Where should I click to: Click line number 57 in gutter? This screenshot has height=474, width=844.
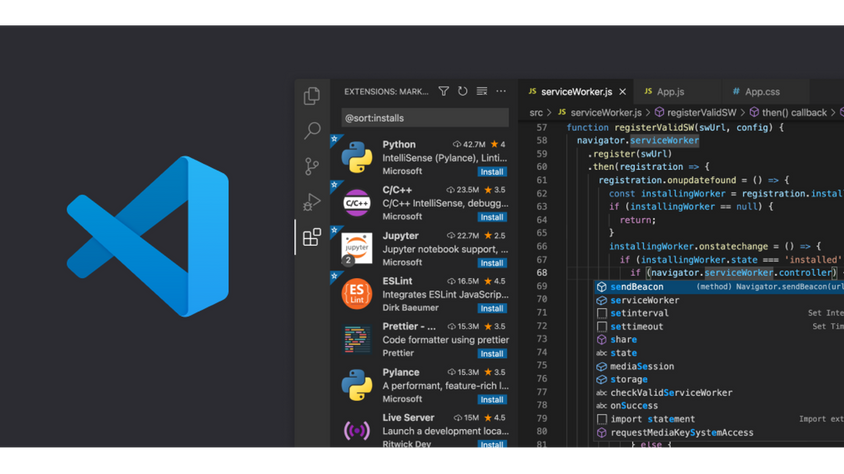541,128
